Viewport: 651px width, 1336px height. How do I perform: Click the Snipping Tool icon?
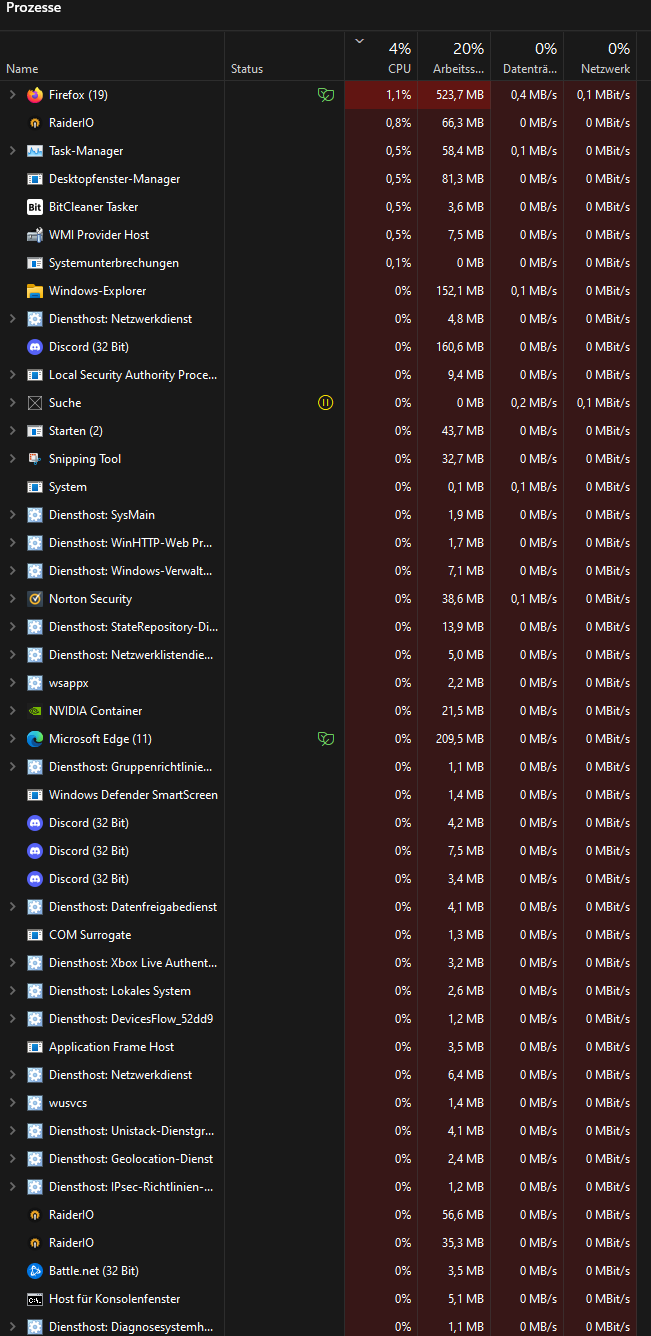coord(35,459)
